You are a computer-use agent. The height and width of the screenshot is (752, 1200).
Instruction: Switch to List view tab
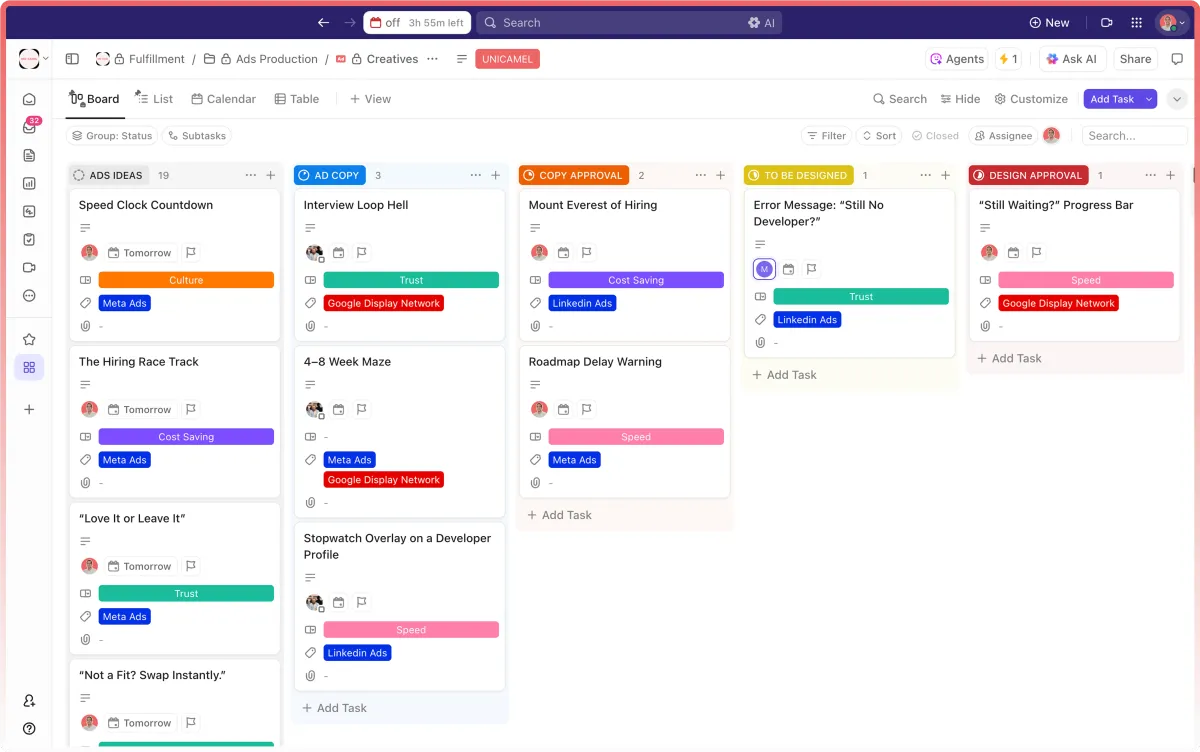[154, 99]
